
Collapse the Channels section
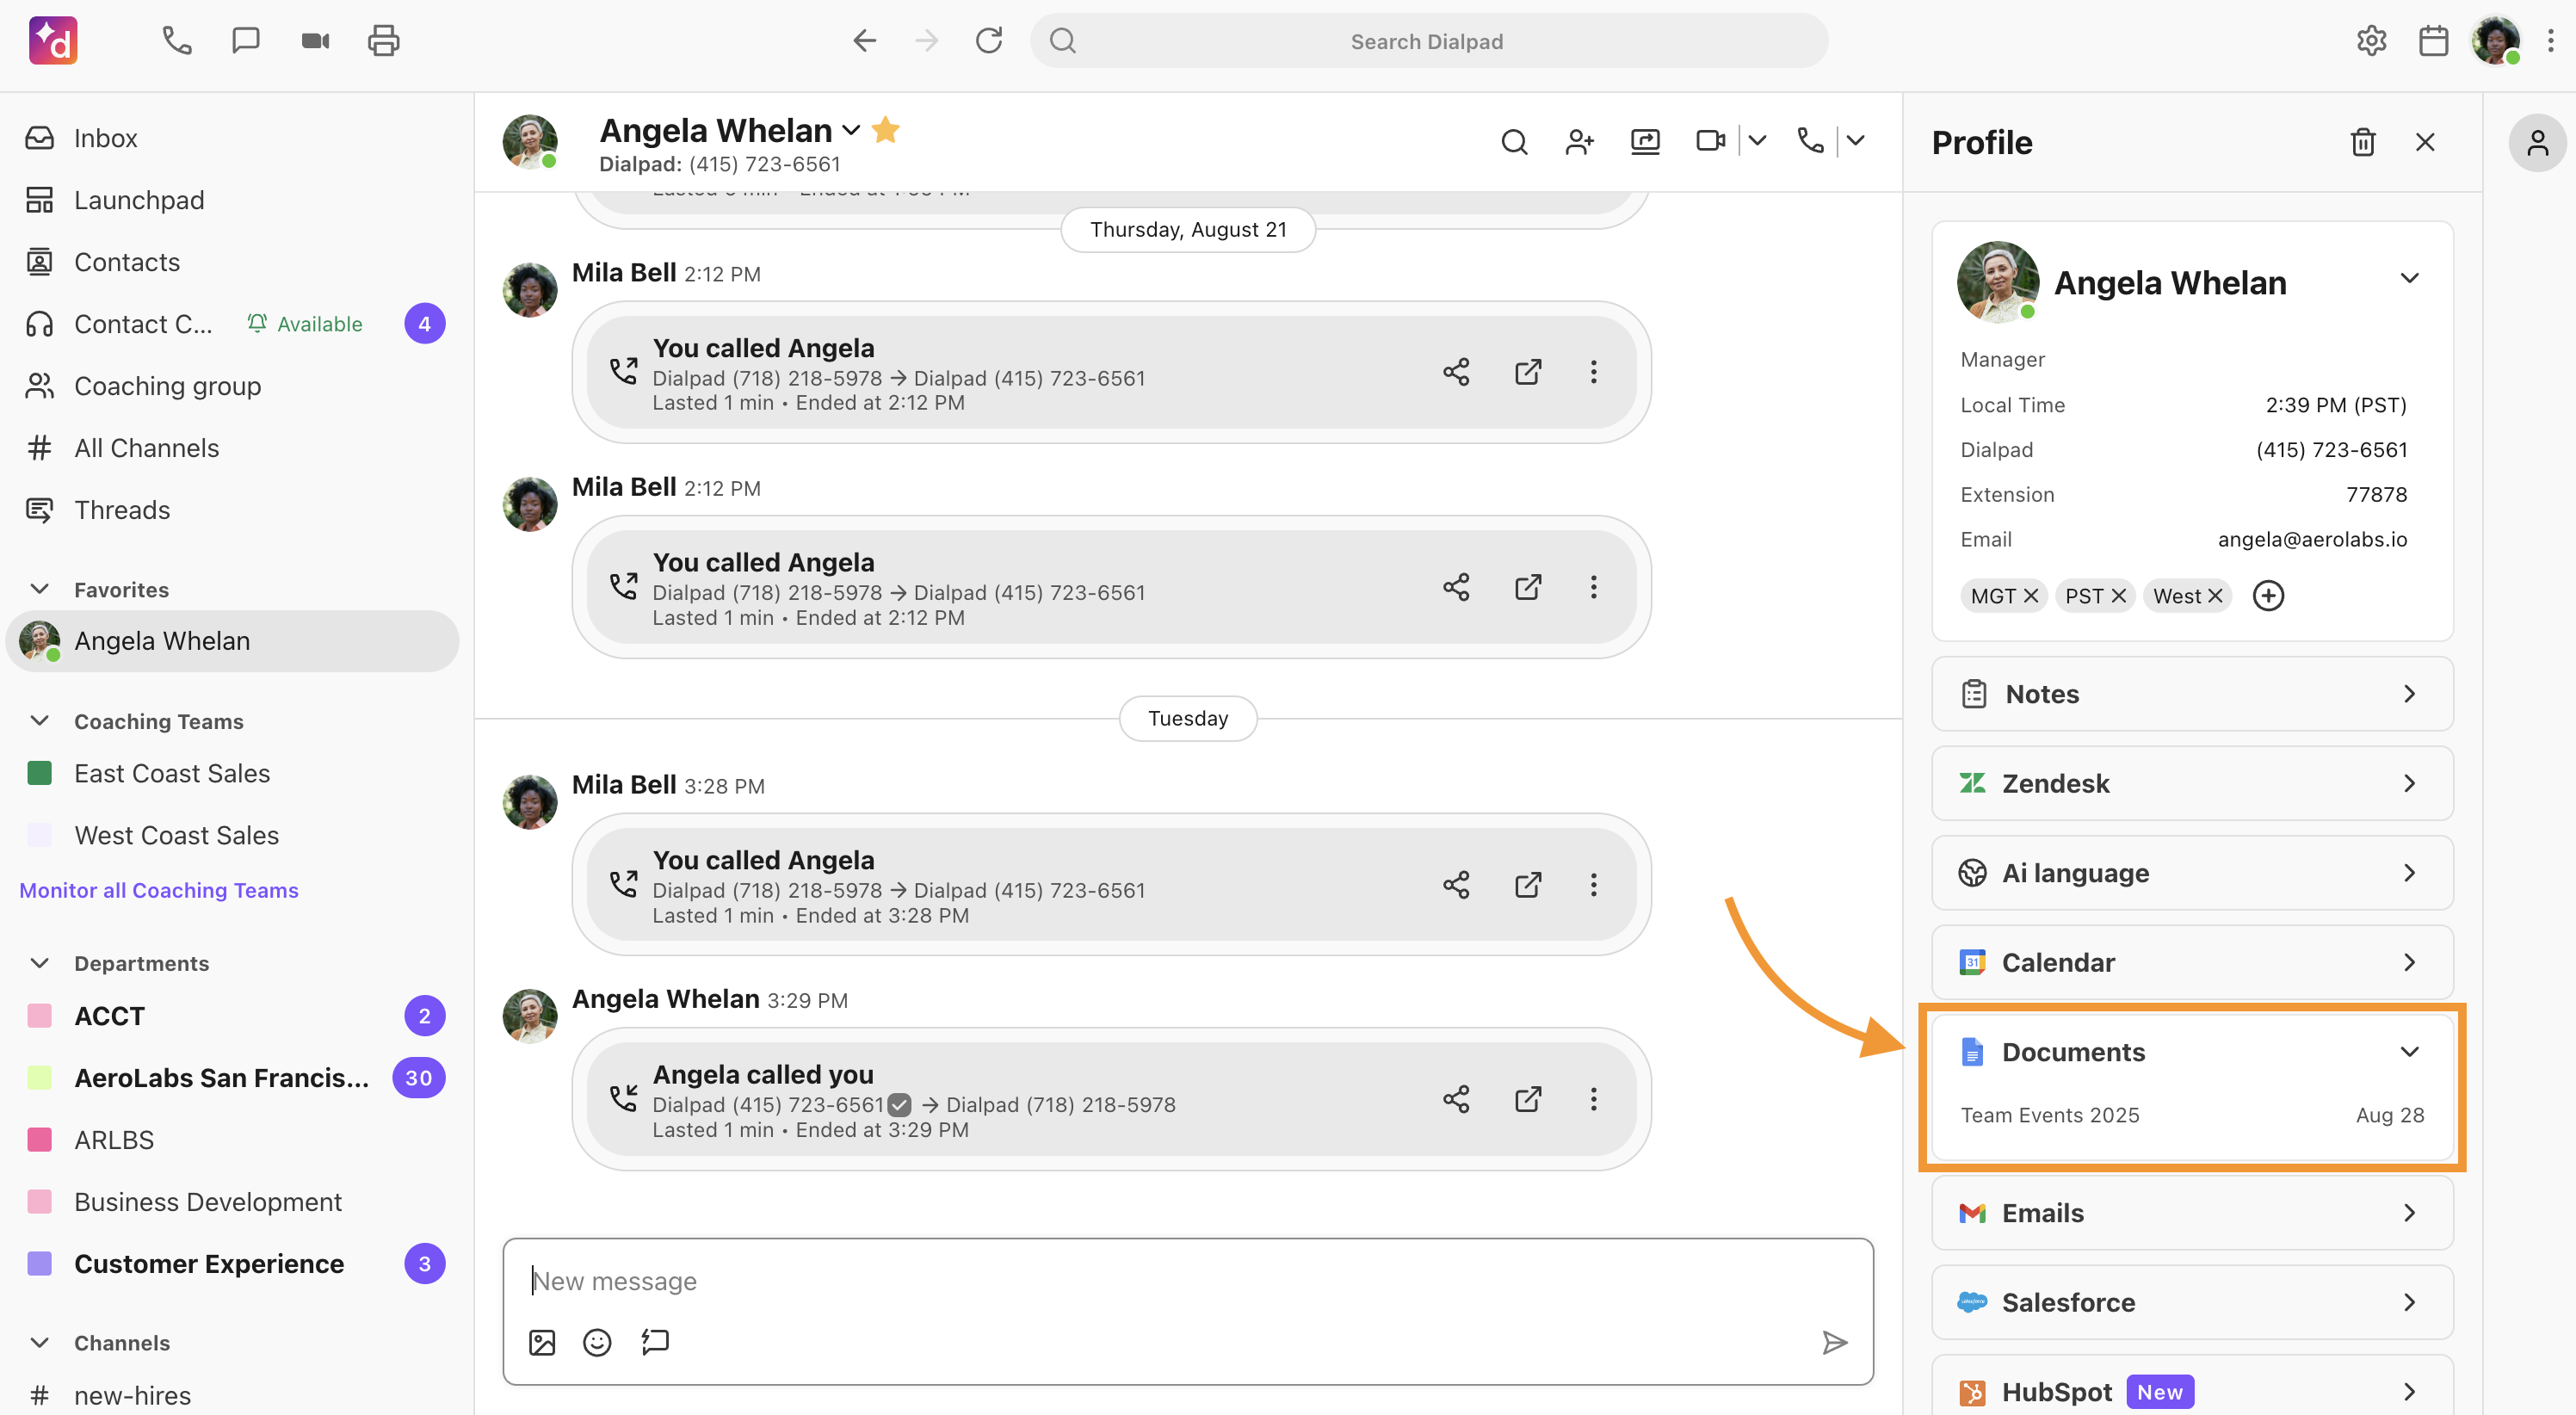(40, 1343)
